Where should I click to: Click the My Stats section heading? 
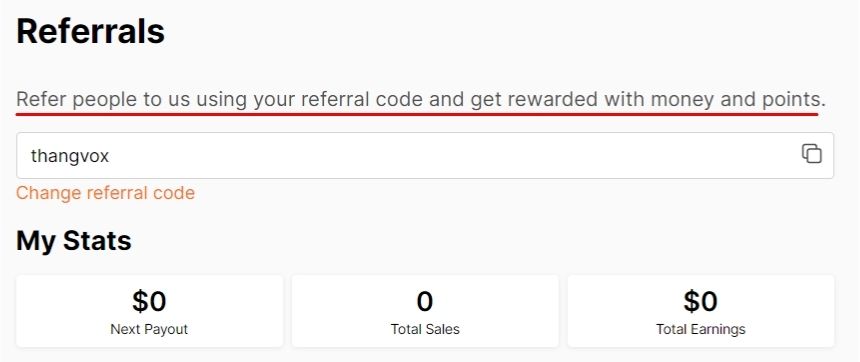coord(73,241)
